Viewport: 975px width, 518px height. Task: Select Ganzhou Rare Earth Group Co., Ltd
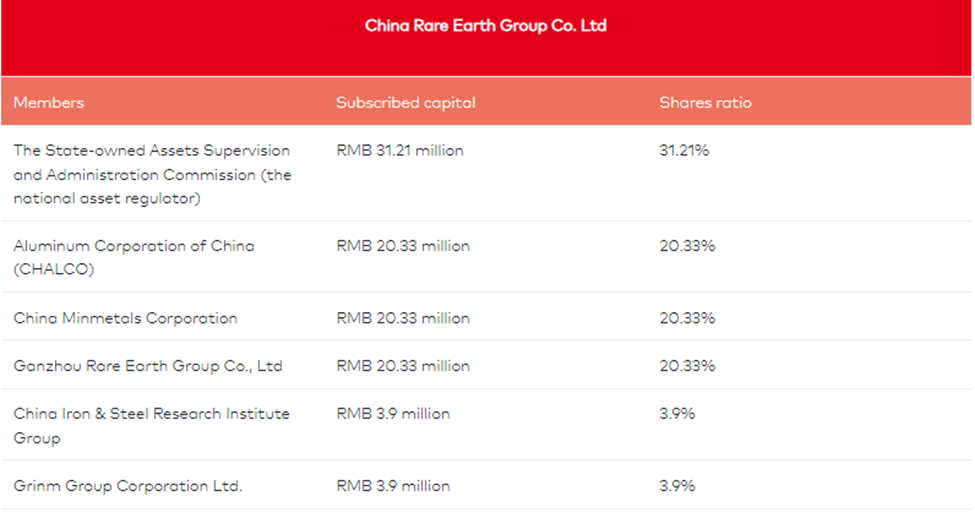(x=148, y=366)
